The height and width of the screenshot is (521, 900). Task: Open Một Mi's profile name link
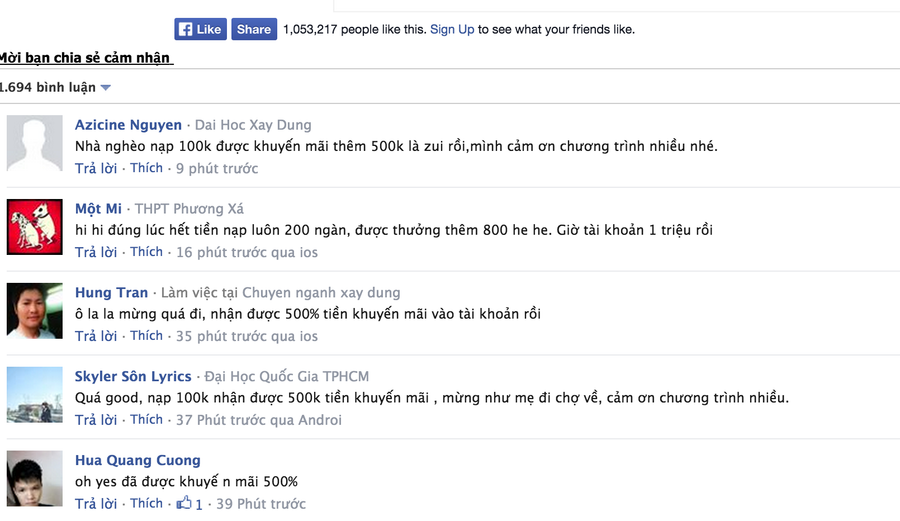coord(98,209)
